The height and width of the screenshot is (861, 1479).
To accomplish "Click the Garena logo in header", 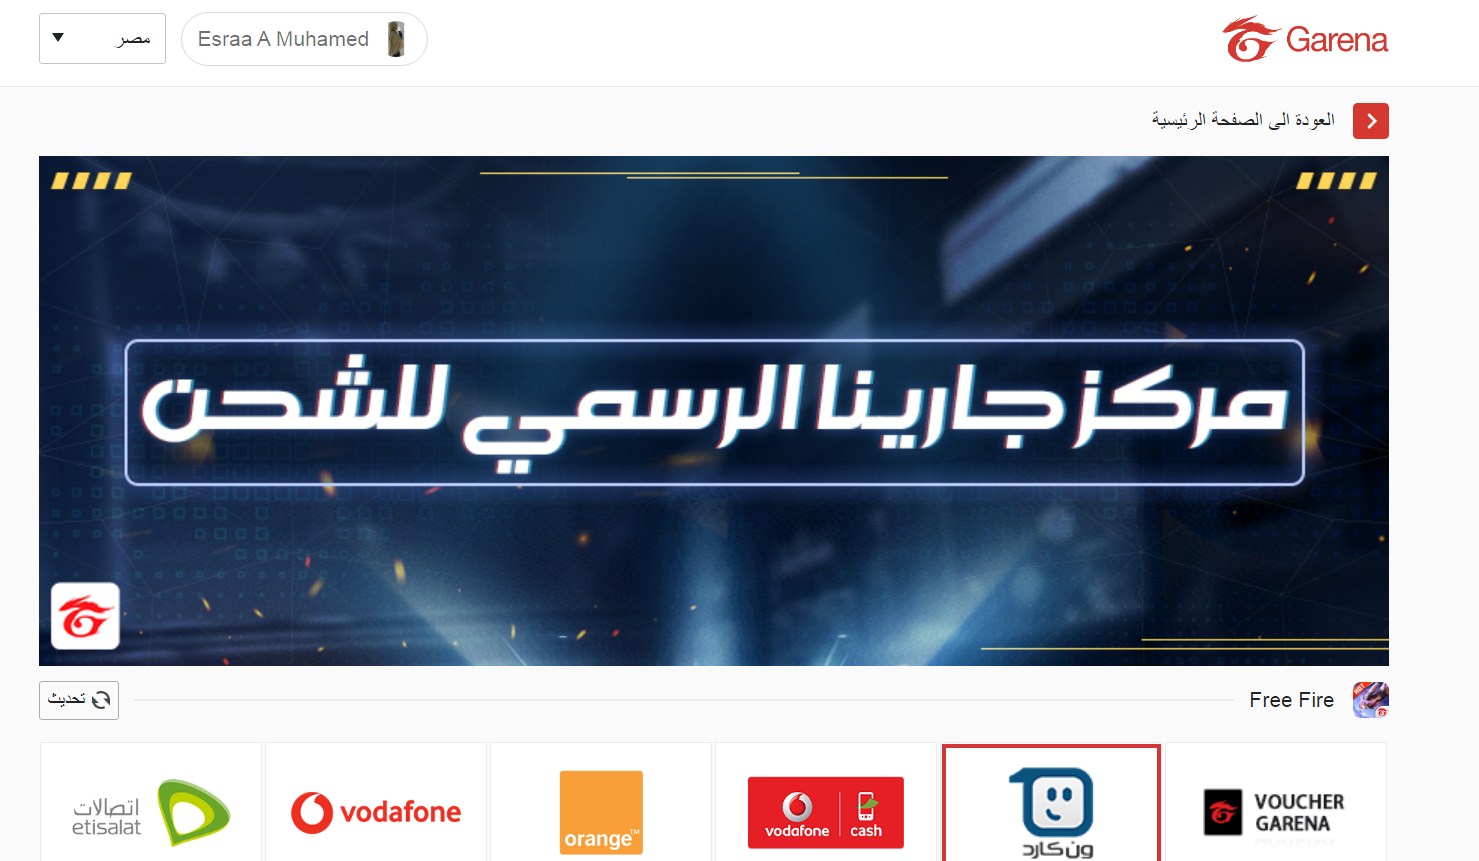I will tap(1305, 40).
